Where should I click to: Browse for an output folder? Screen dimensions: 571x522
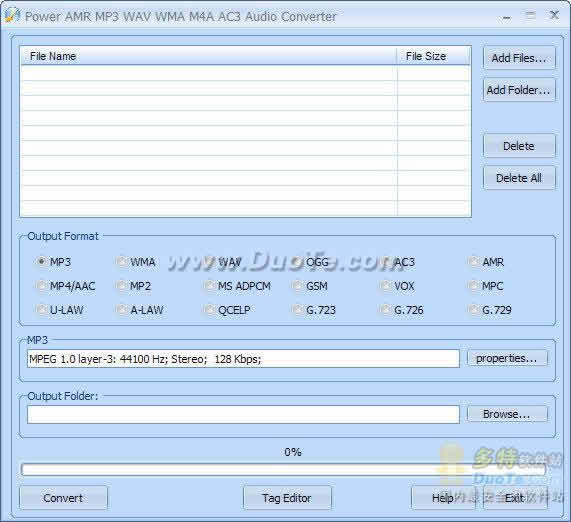point(507,414)
